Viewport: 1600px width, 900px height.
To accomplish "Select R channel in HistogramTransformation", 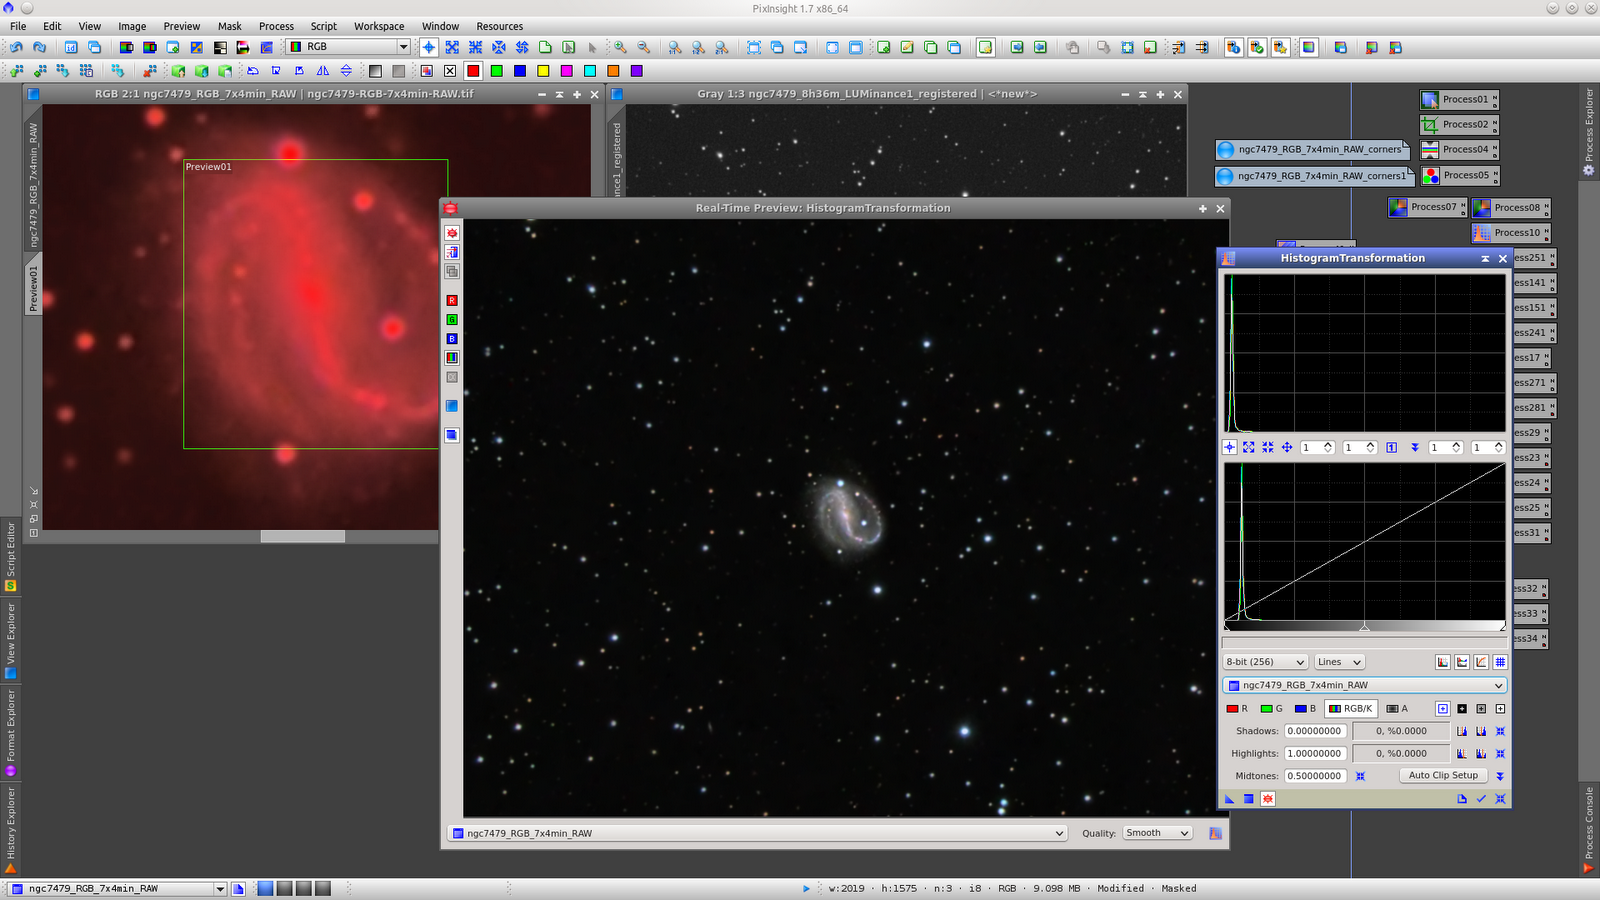I will coord(1237,709).
